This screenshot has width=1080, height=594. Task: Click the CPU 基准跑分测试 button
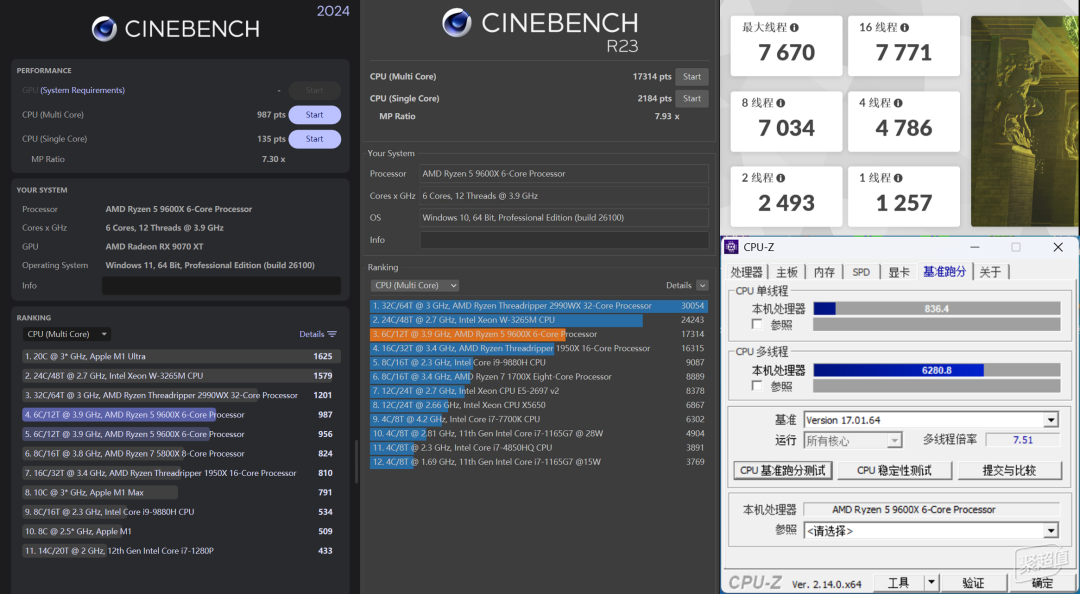[x=782, y=471]
